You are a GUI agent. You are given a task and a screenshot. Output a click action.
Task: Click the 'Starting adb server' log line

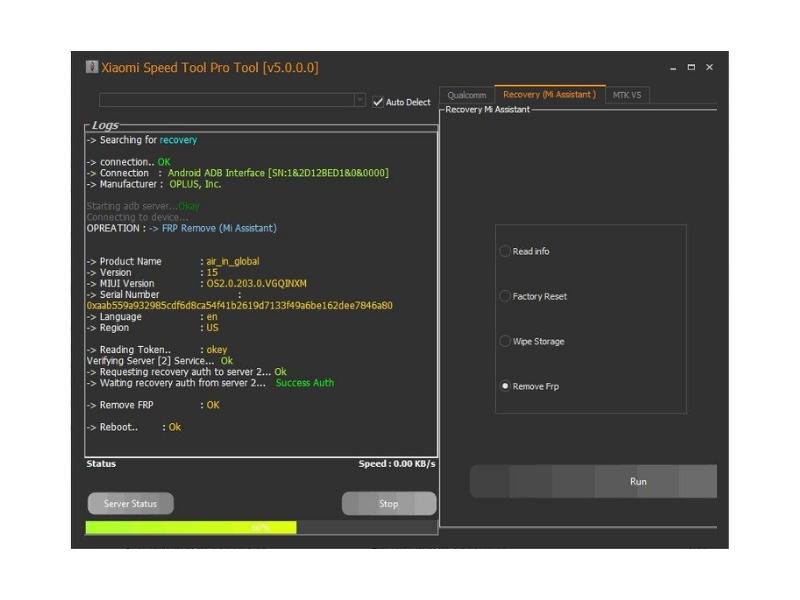click(143, 206)
